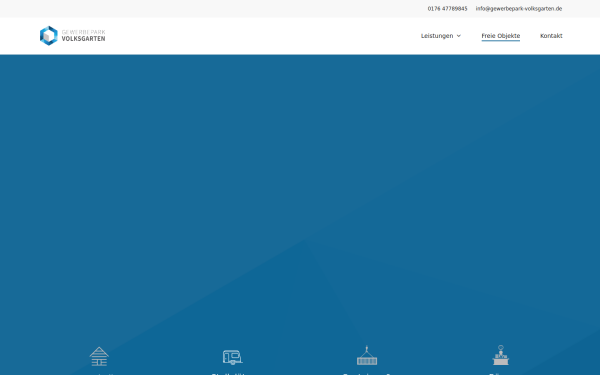
Task: Email info@gewerbepark-volksgarten.de
Action: click(x=518, y=8)
